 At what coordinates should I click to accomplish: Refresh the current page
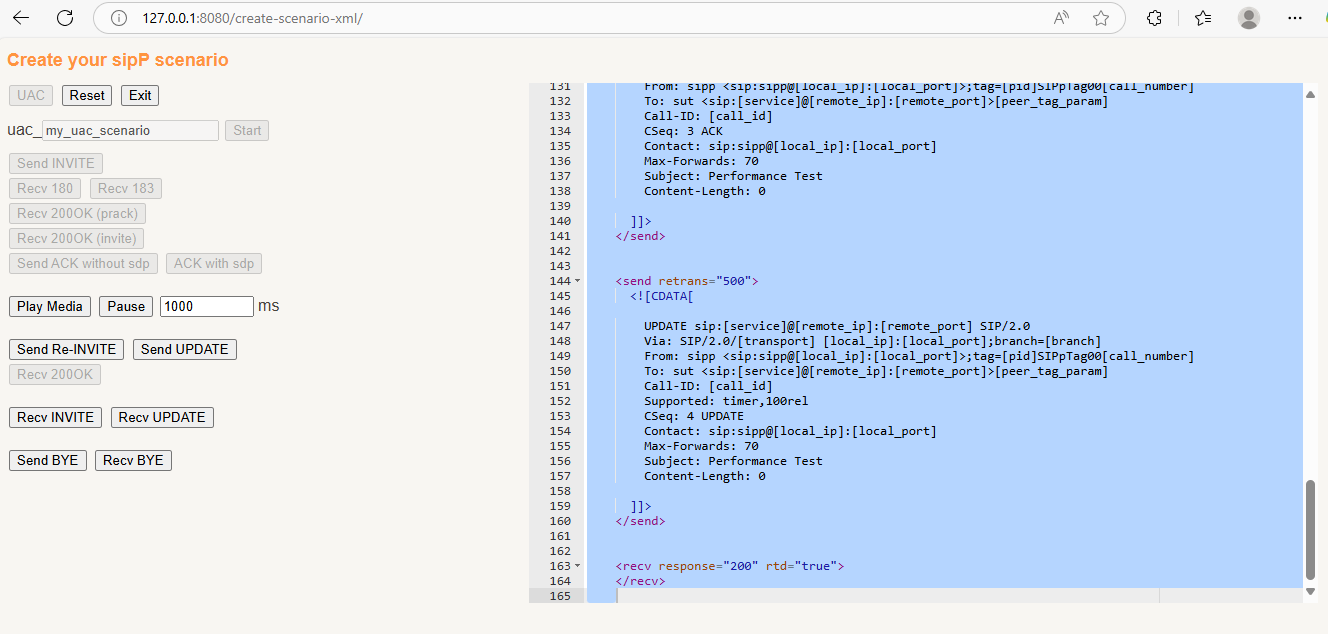[x=66, y=17]
